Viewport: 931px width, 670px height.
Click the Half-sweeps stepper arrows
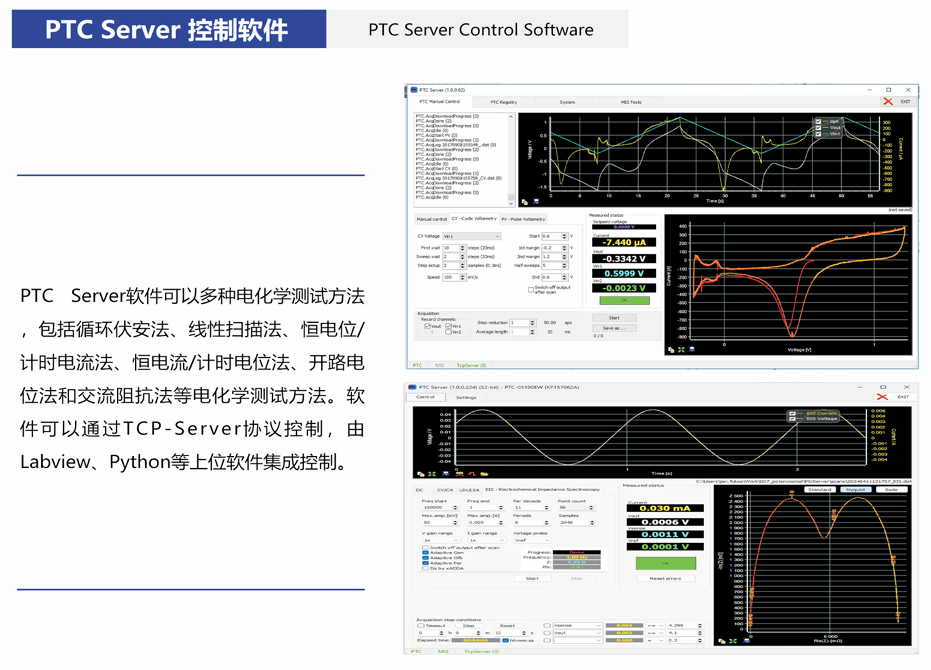tap(564, 266)
